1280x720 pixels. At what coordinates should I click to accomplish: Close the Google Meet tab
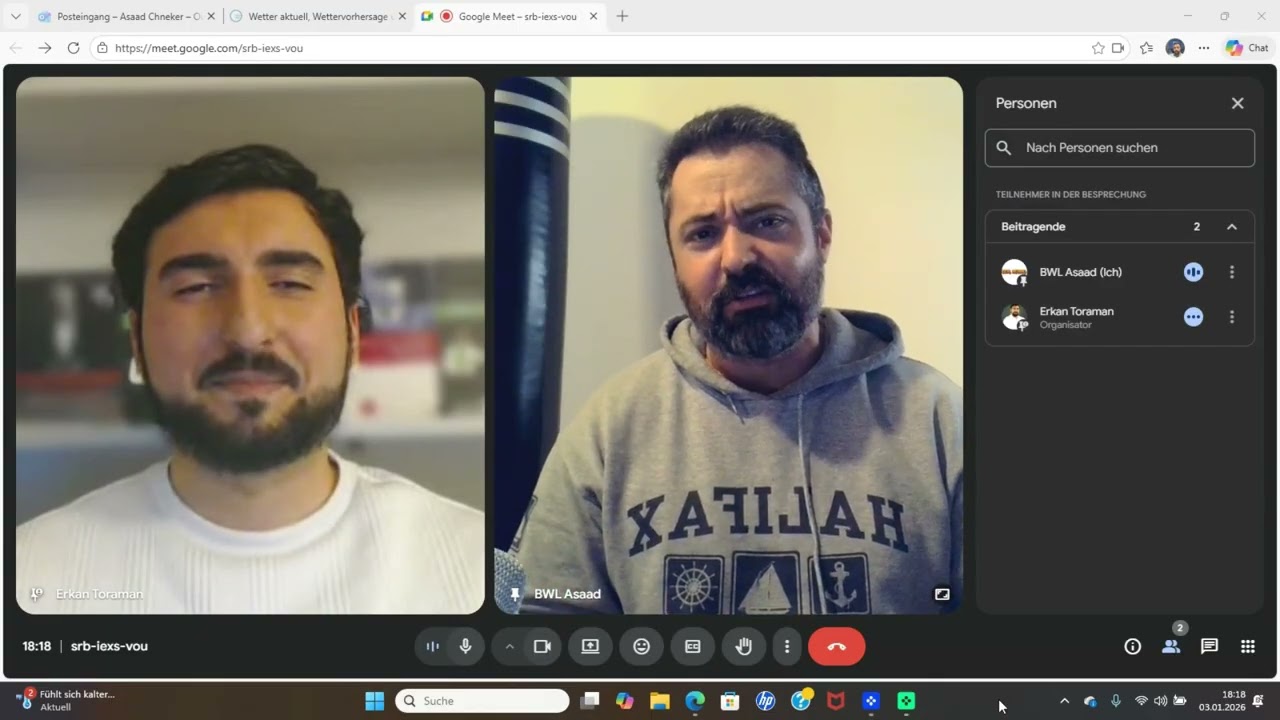[593, 16]
